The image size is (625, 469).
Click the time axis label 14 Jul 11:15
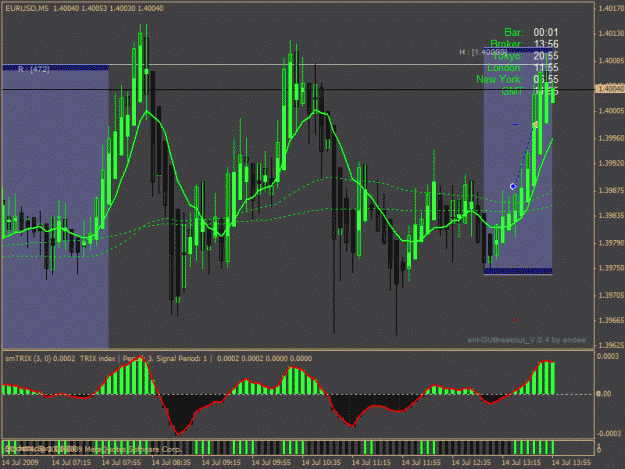371,463
